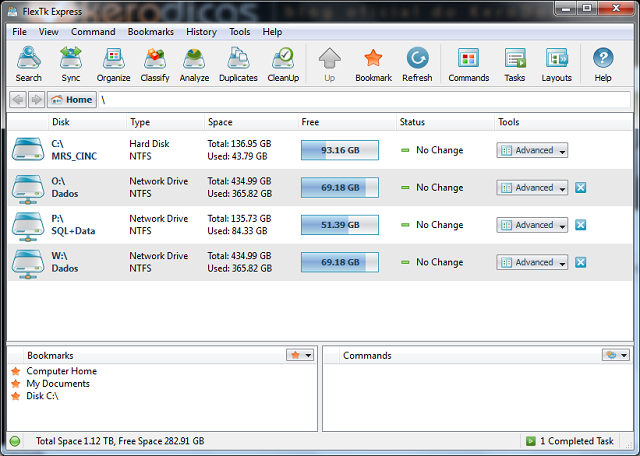This screenshot has height=456, width=640.
Task: Sort by the Status column header
Action: 445,122
